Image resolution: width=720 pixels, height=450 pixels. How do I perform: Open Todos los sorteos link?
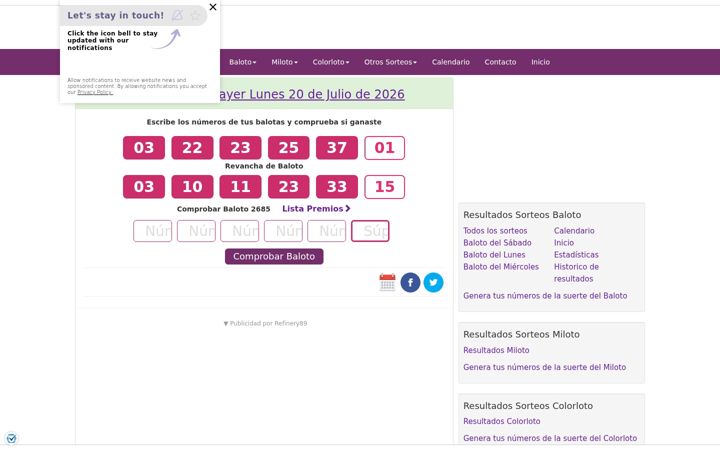tap(495, 231)
